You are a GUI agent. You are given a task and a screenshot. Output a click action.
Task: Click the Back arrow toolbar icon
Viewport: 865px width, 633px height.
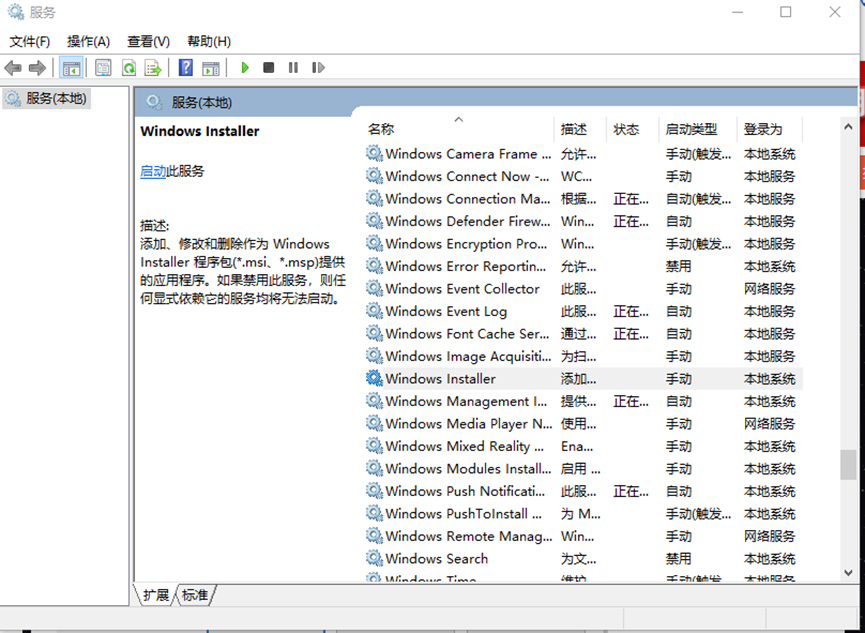pyautogui.click(x=13, y=68)
